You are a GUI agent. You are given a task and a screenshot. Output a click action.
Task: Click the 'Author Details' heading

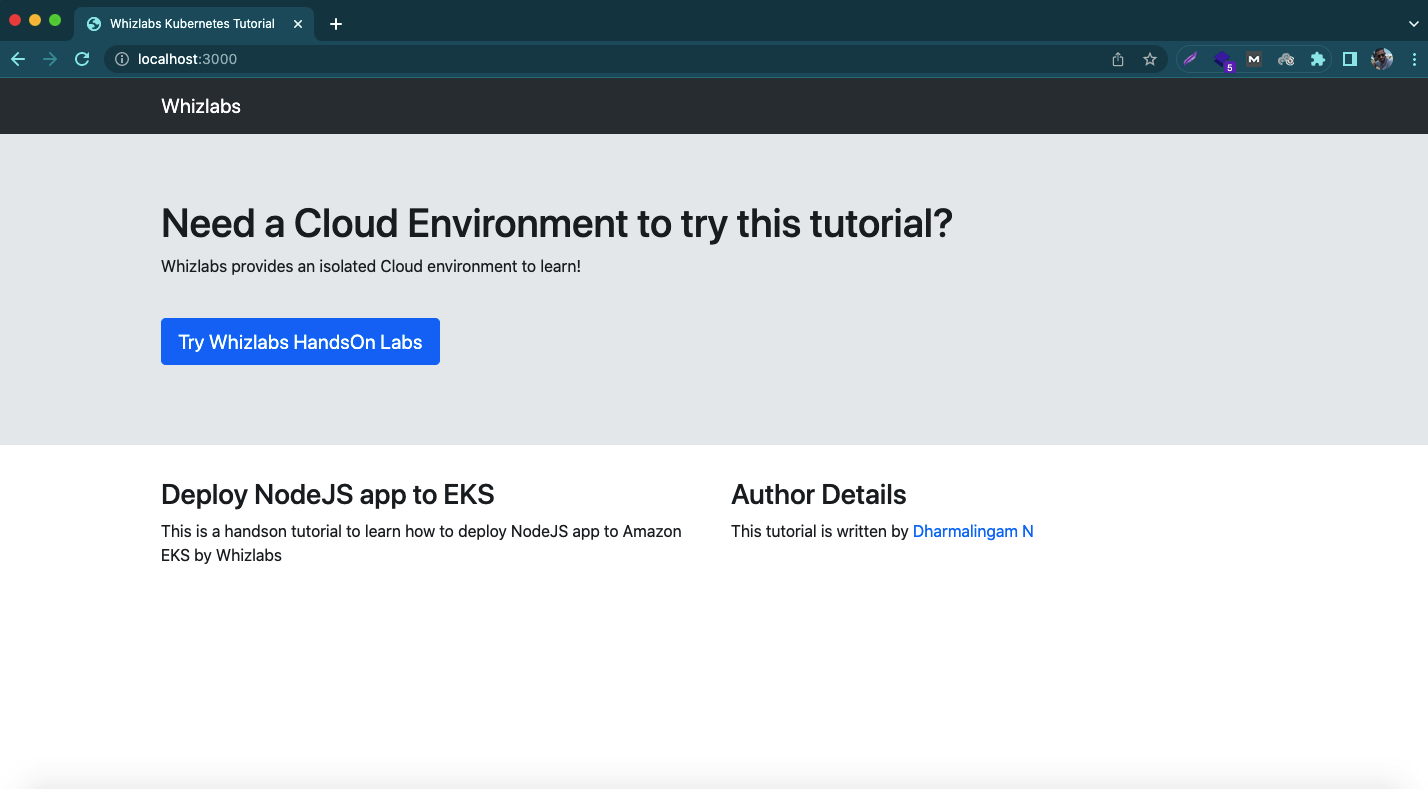click(819, 494)
